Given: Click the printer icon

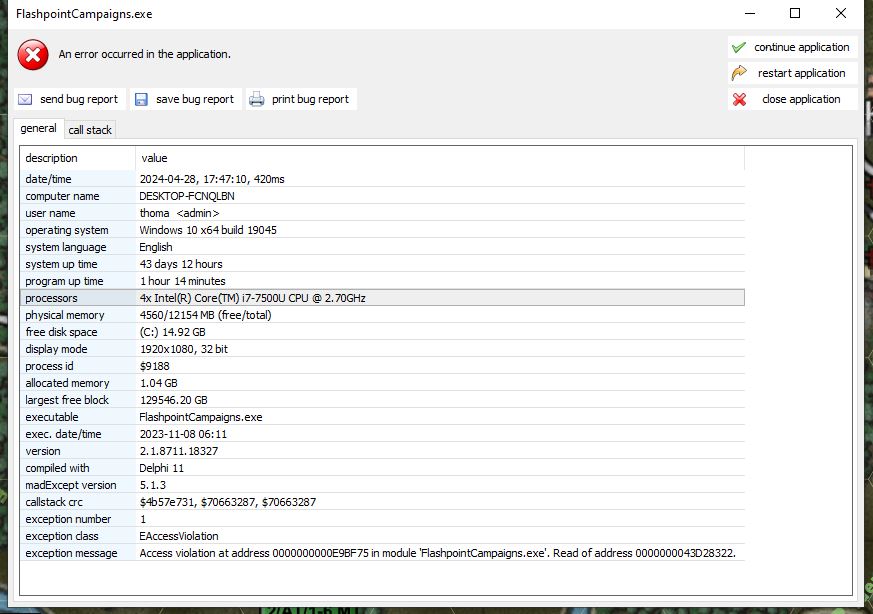Looking at the screenshot, I should click(x=257, y=100).
